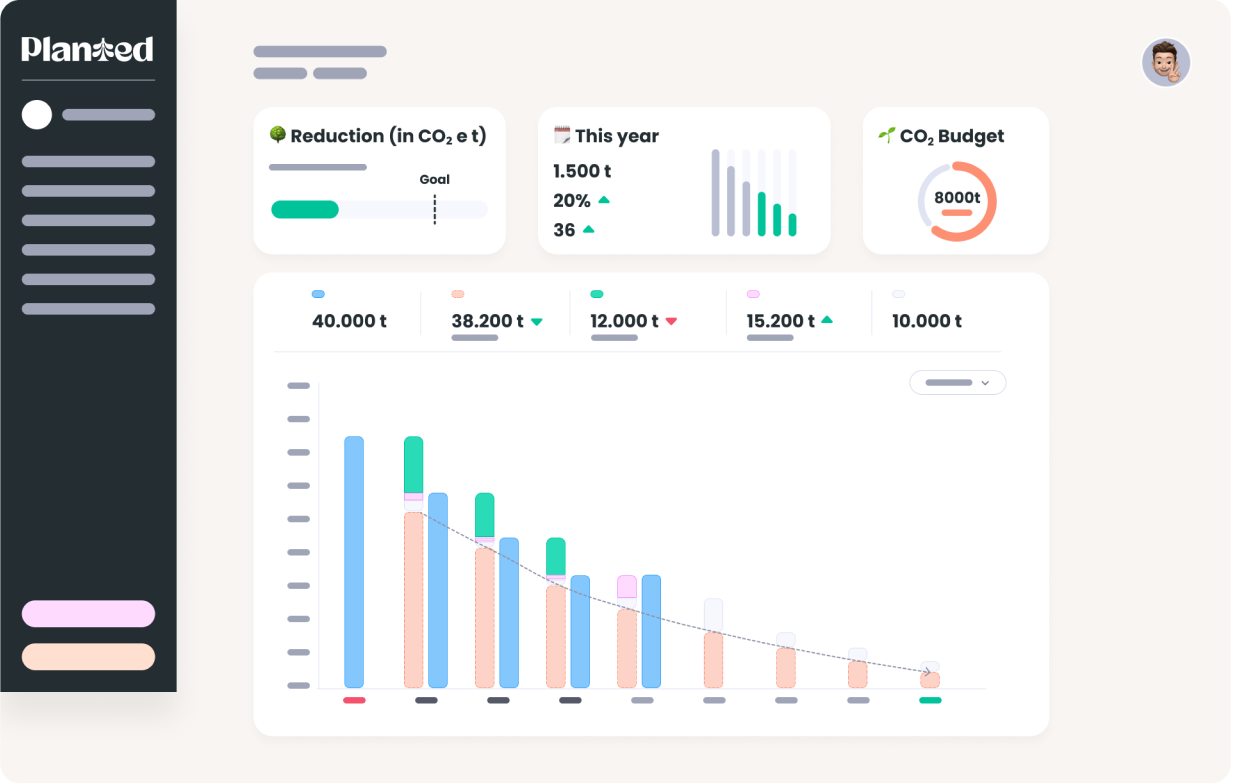Expand the teal arrow beside 38.200 t

537,321
